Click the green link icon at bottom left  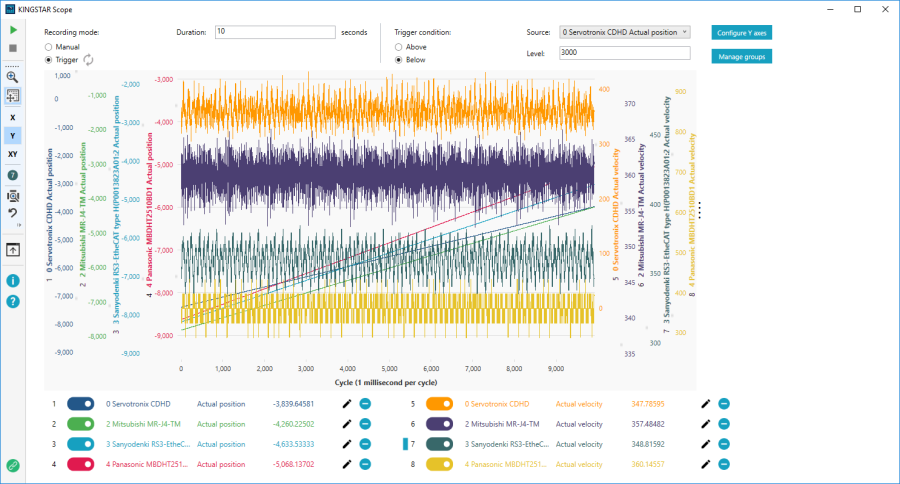pyautogui.click(x=13, y=465)
